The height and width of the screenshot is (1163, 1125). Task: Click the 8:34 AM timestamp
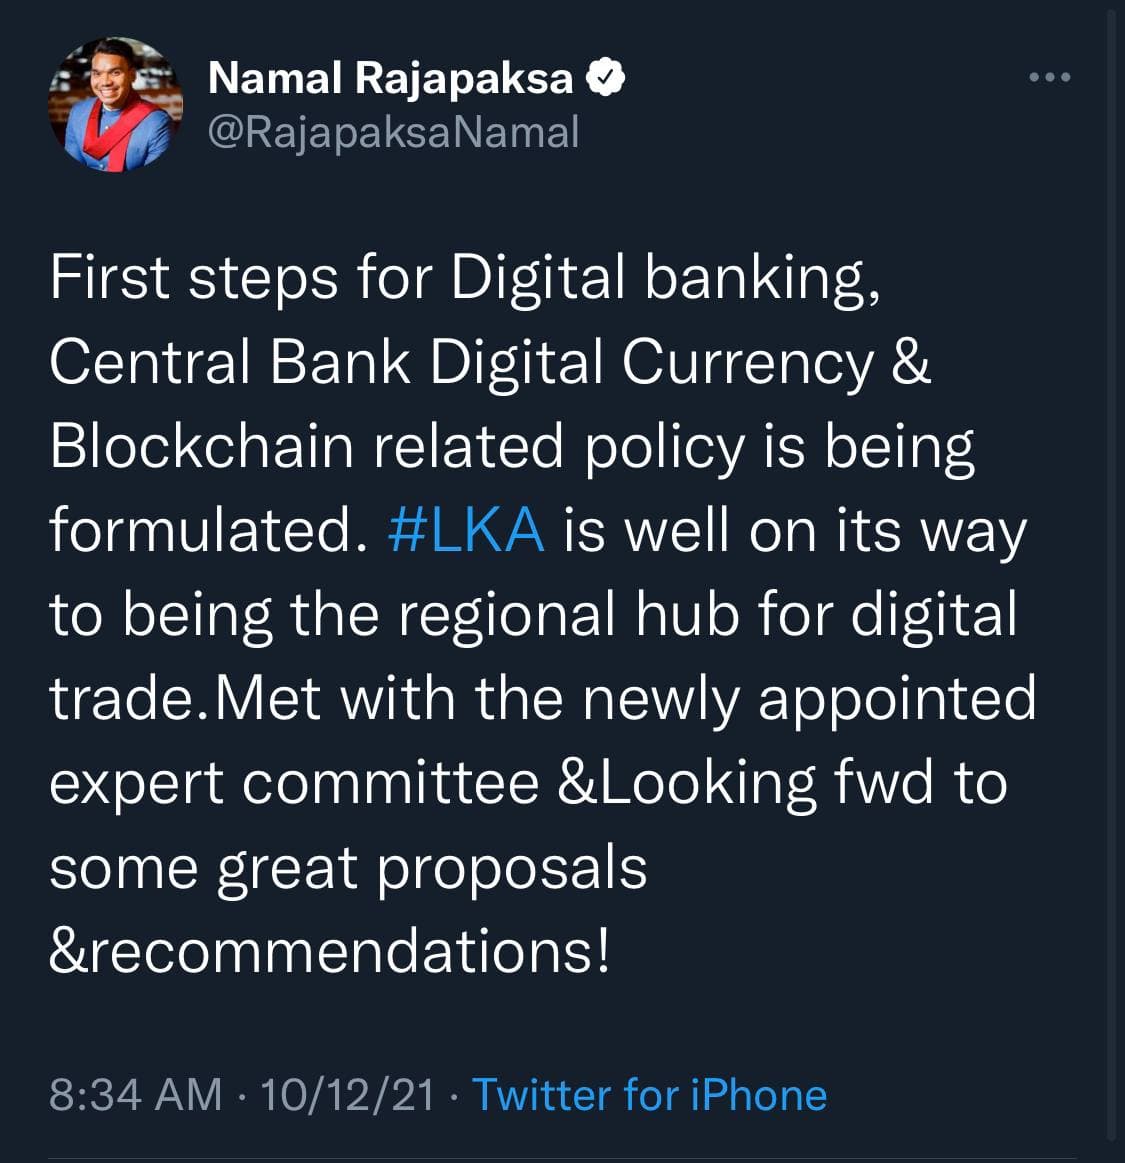click(136, 1095)
